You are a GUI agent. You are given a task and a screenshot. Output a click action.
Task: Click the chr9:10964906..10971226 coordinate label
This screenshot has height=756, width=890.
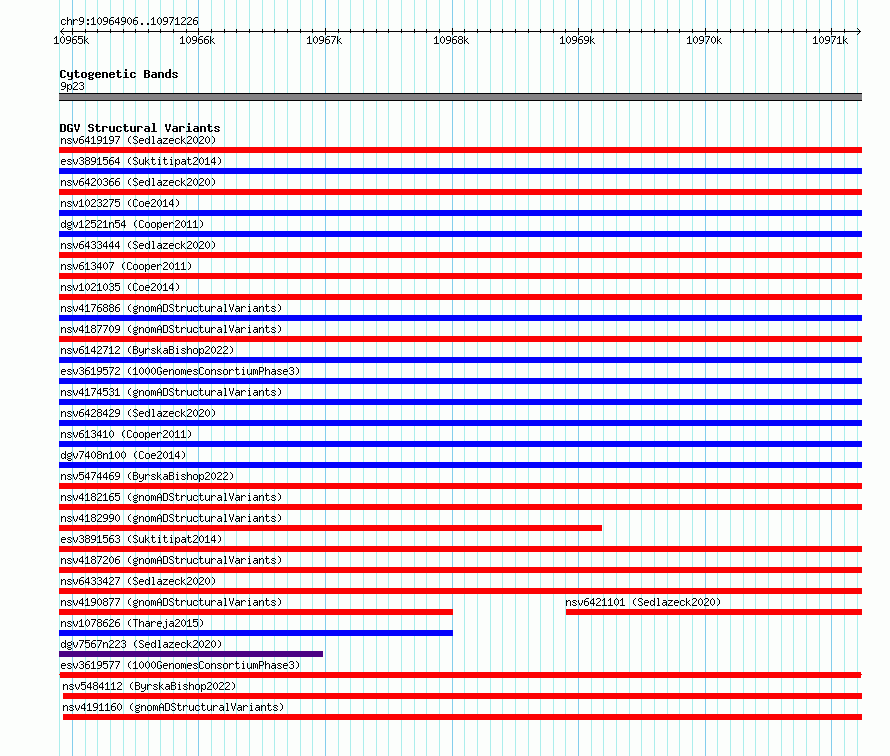click(x=129, y=21)
